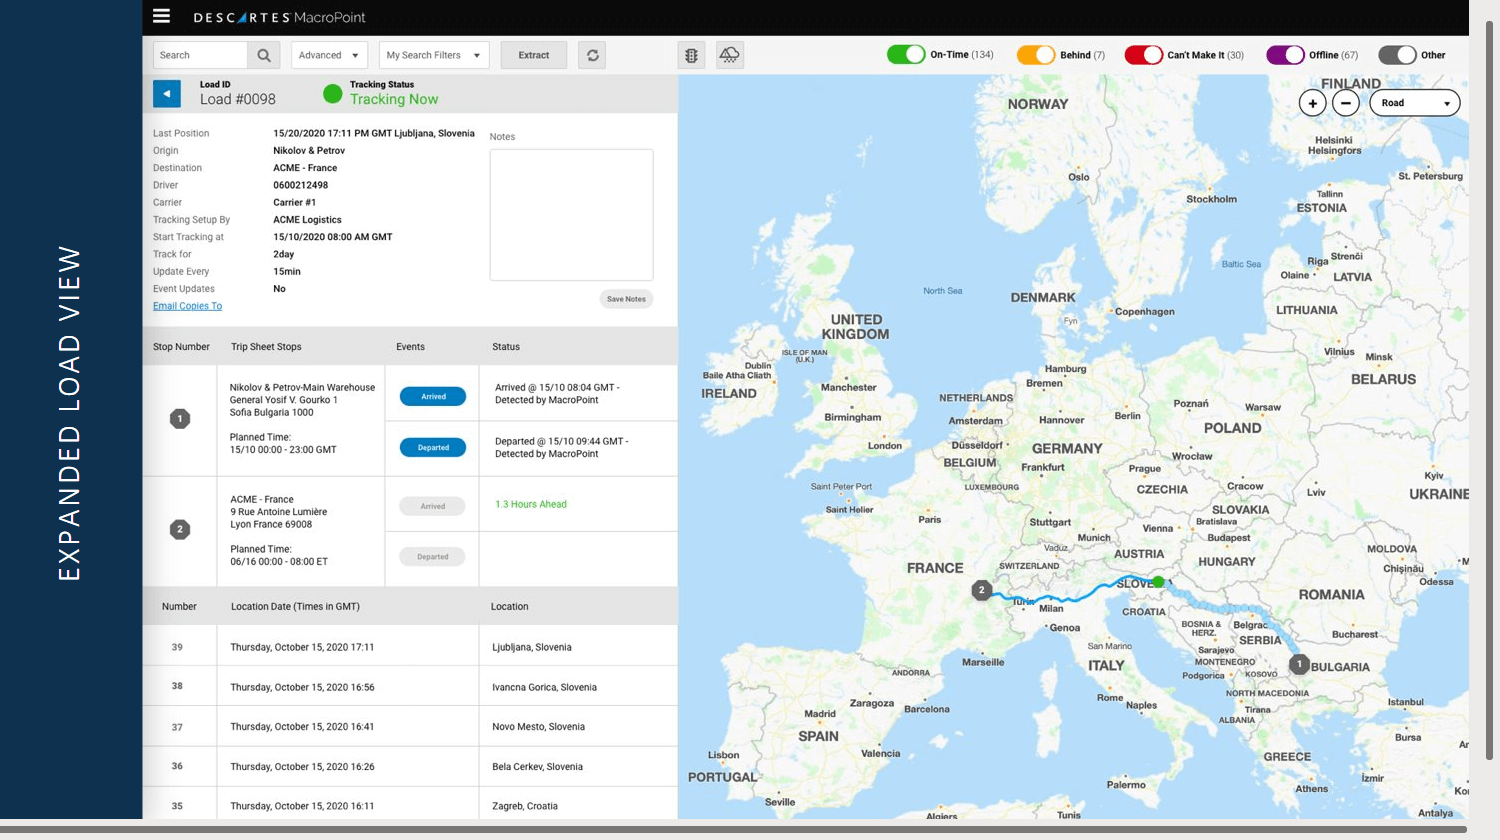Viewport: 1500px width, 840px height.
Task: Zoom out on the map
Action: point(1346,103)
